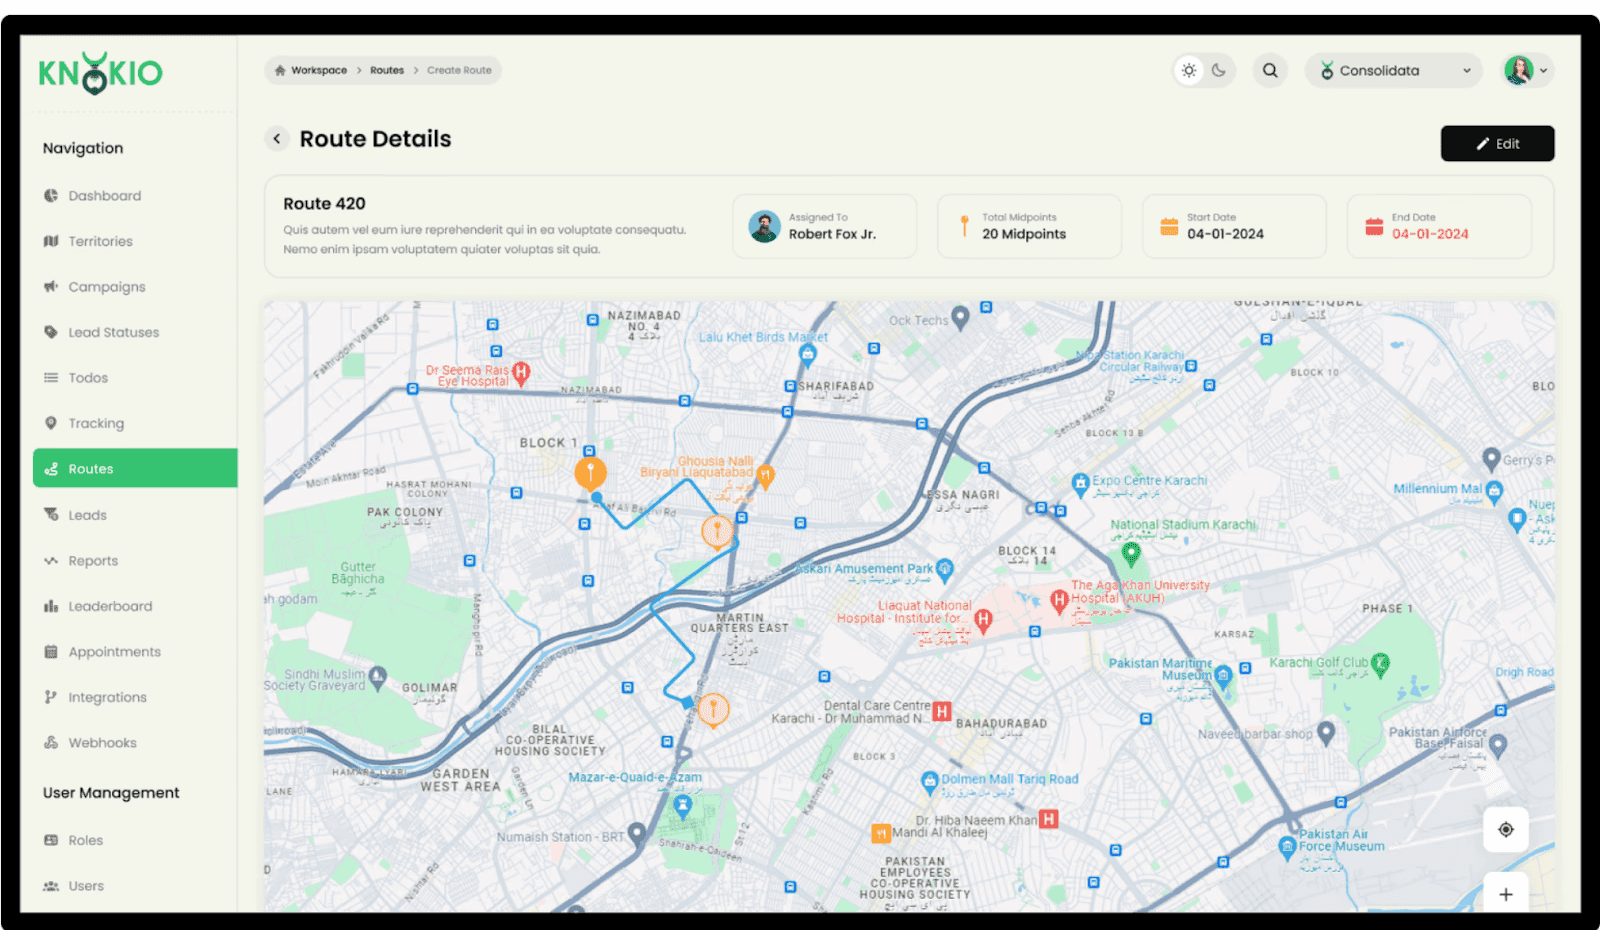Open the user avatar menu
The height and width of the screenshot is (930, 1600).
pos(1527,70)
